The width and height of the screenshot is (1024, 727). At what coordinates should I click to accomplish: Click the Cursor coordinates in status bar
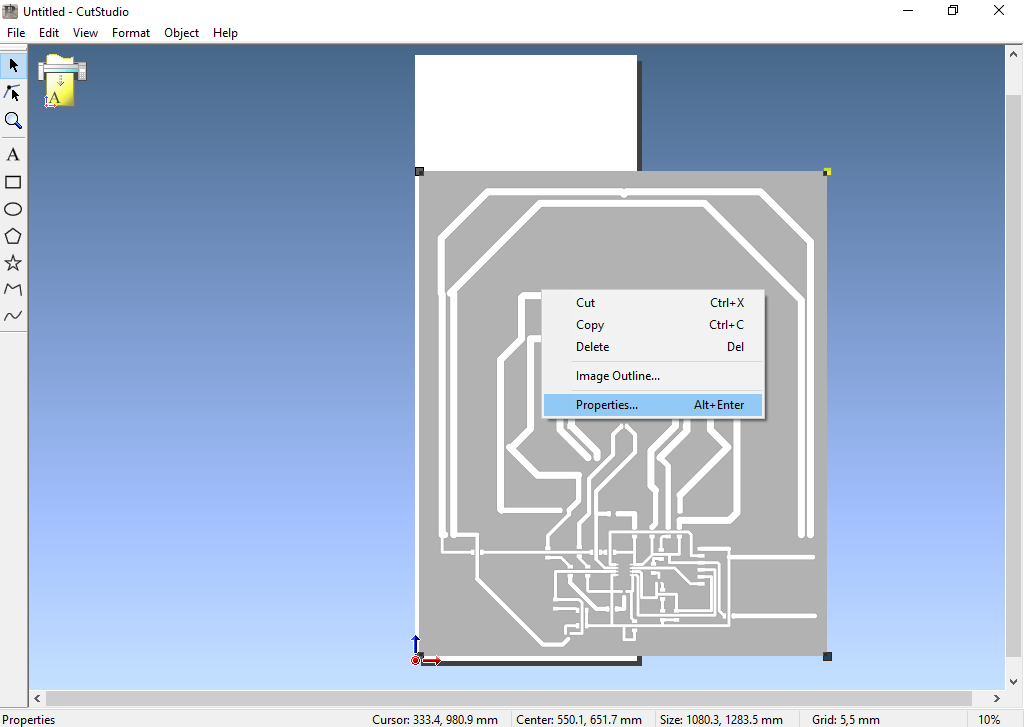(x=435, y=719)
